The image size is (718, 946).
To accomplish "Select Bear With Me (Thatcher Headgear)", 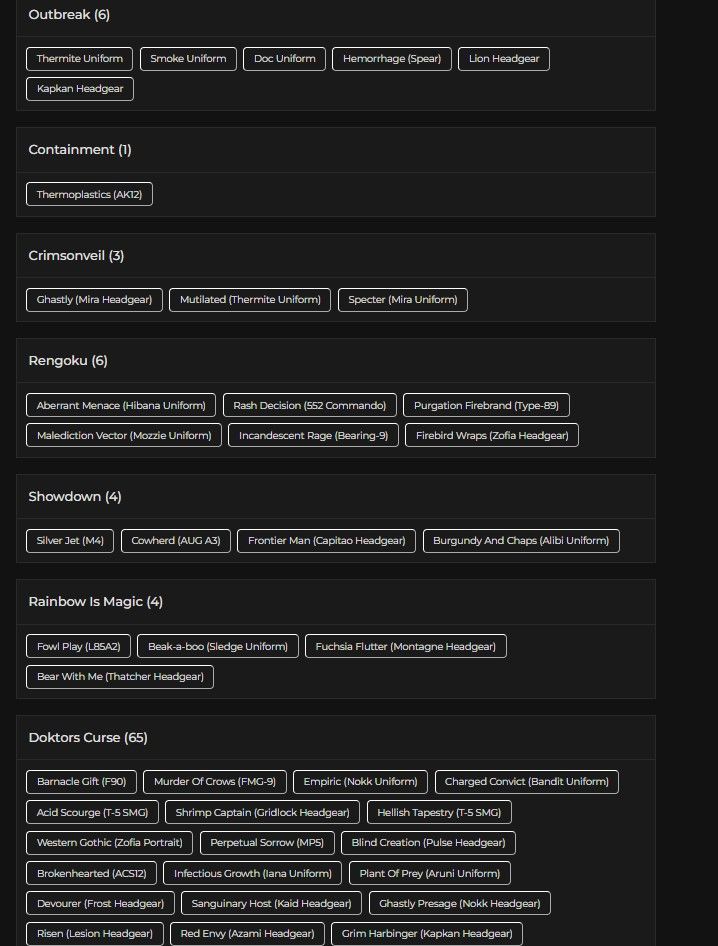I will tap(120, 677).
